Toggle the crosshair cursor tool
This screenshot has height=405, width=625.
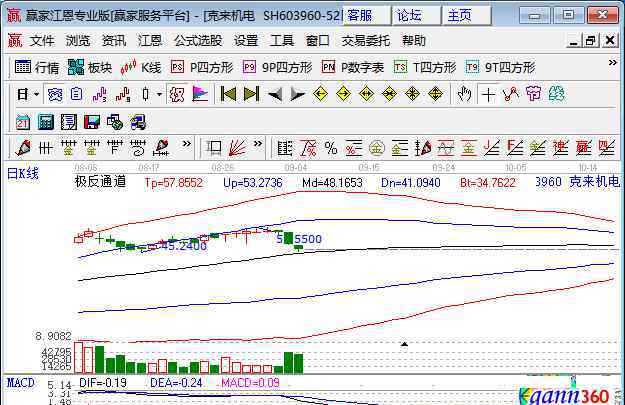(x=488, y=95)
